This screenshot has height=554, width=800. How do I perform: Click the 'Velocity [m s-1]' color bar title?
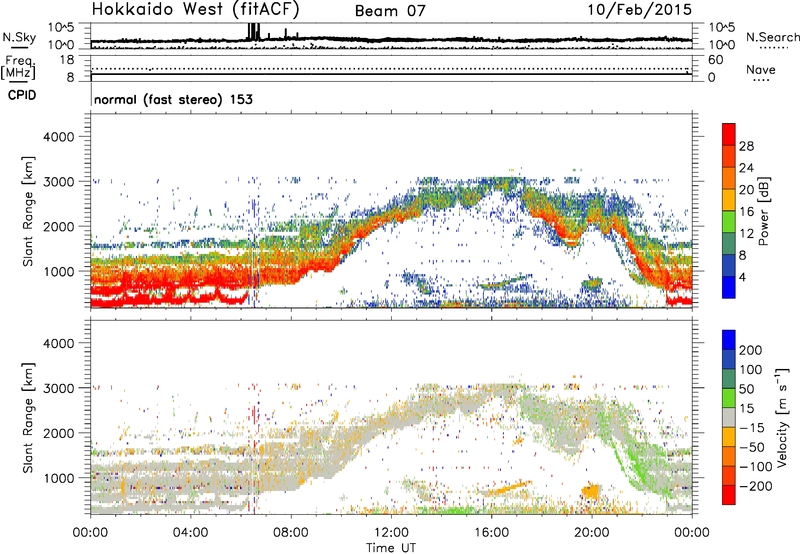point(782,417)
